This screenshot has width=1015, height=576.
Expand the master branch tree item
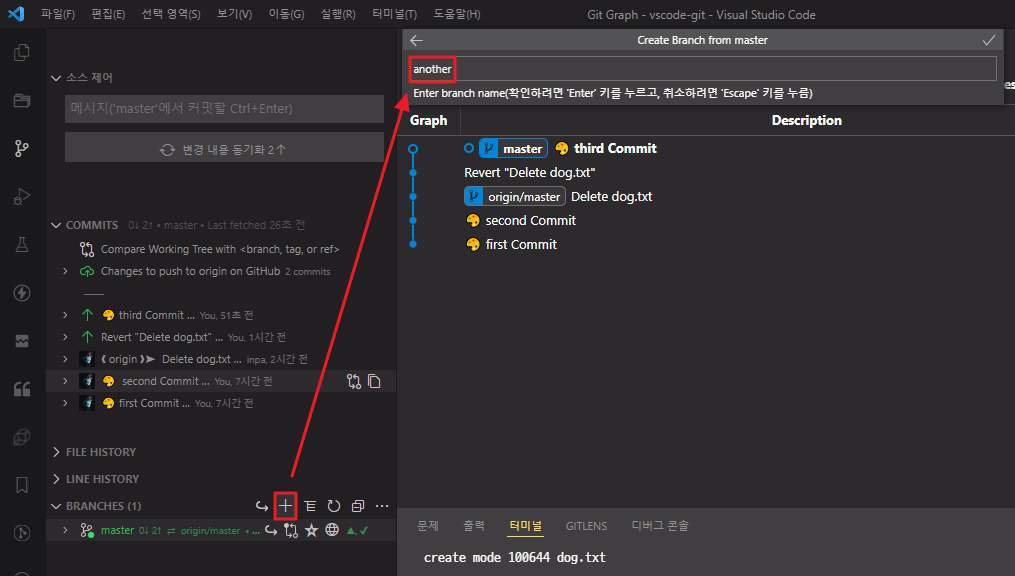(x=65, y=530)
